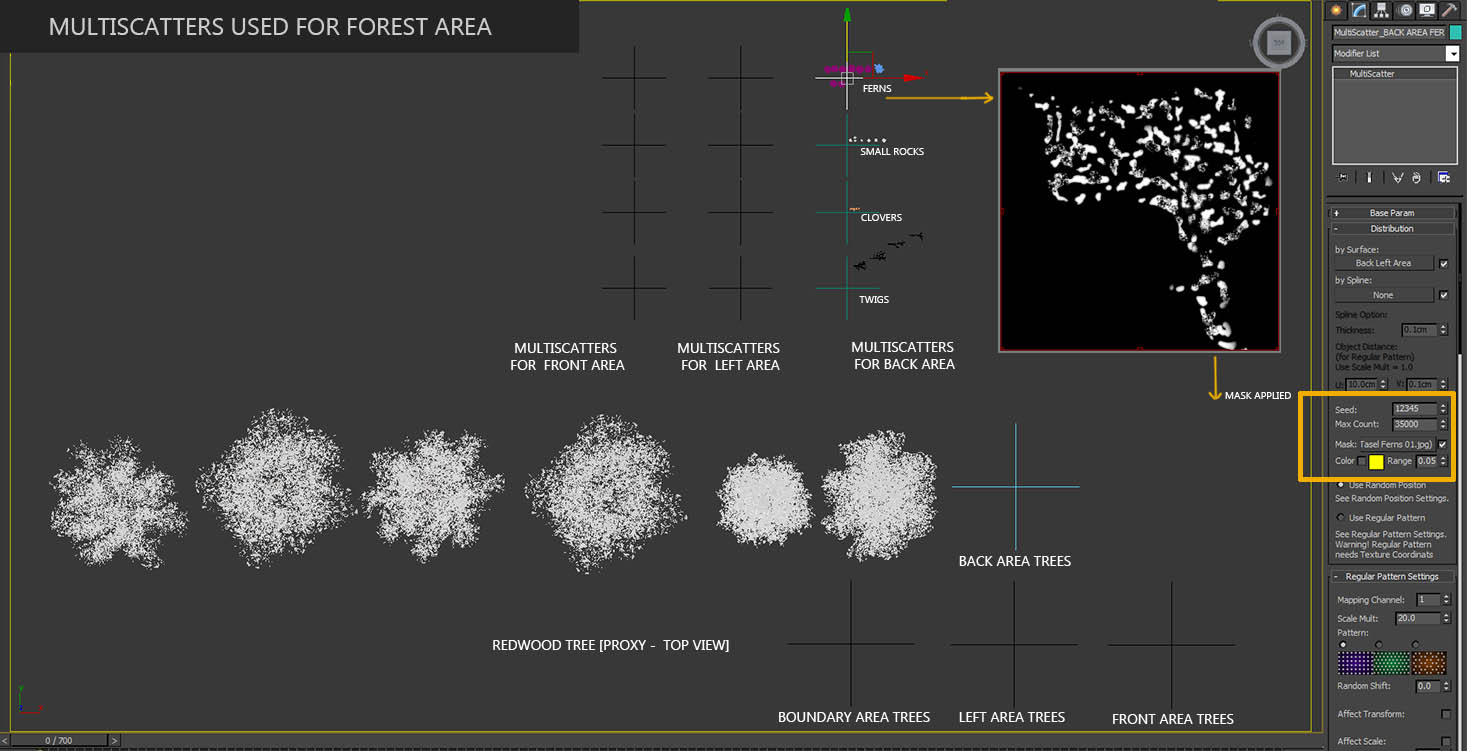Switch to the Modify panel tab

tap(1360, 10)
